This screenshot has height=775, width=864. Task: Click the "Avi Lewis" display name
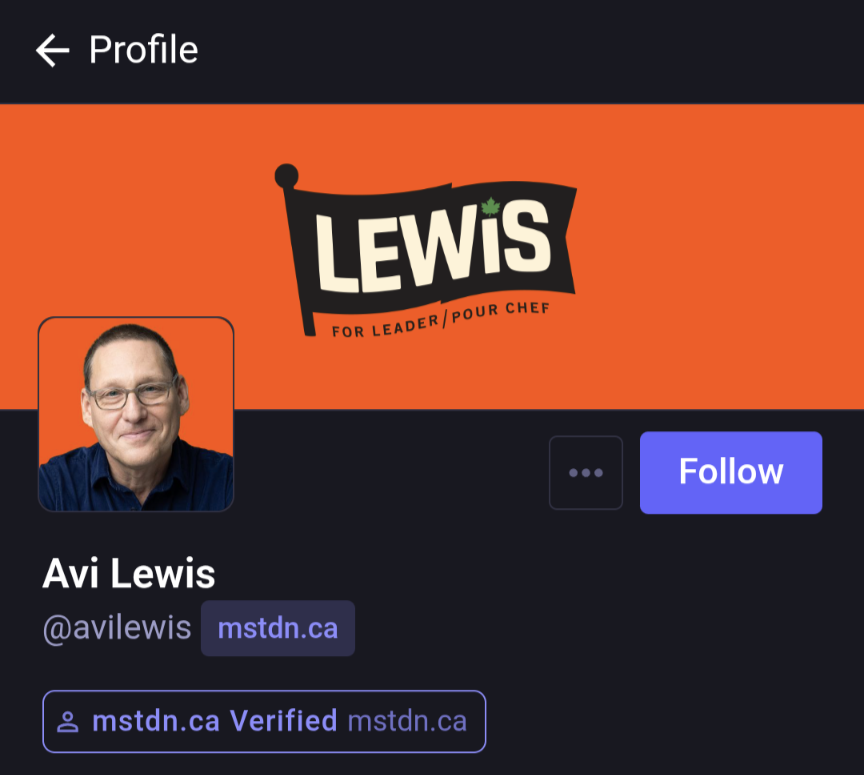coord(129,574)
